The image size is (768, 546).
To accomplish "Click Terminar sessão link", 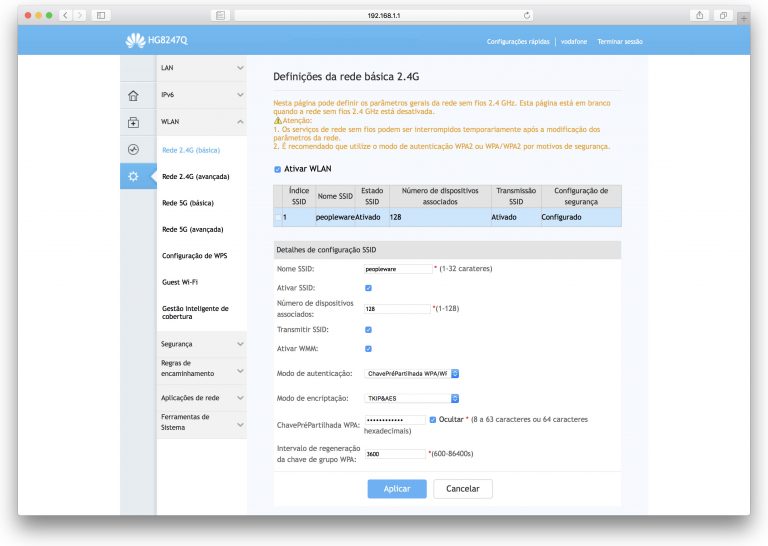I will [620, 42].
